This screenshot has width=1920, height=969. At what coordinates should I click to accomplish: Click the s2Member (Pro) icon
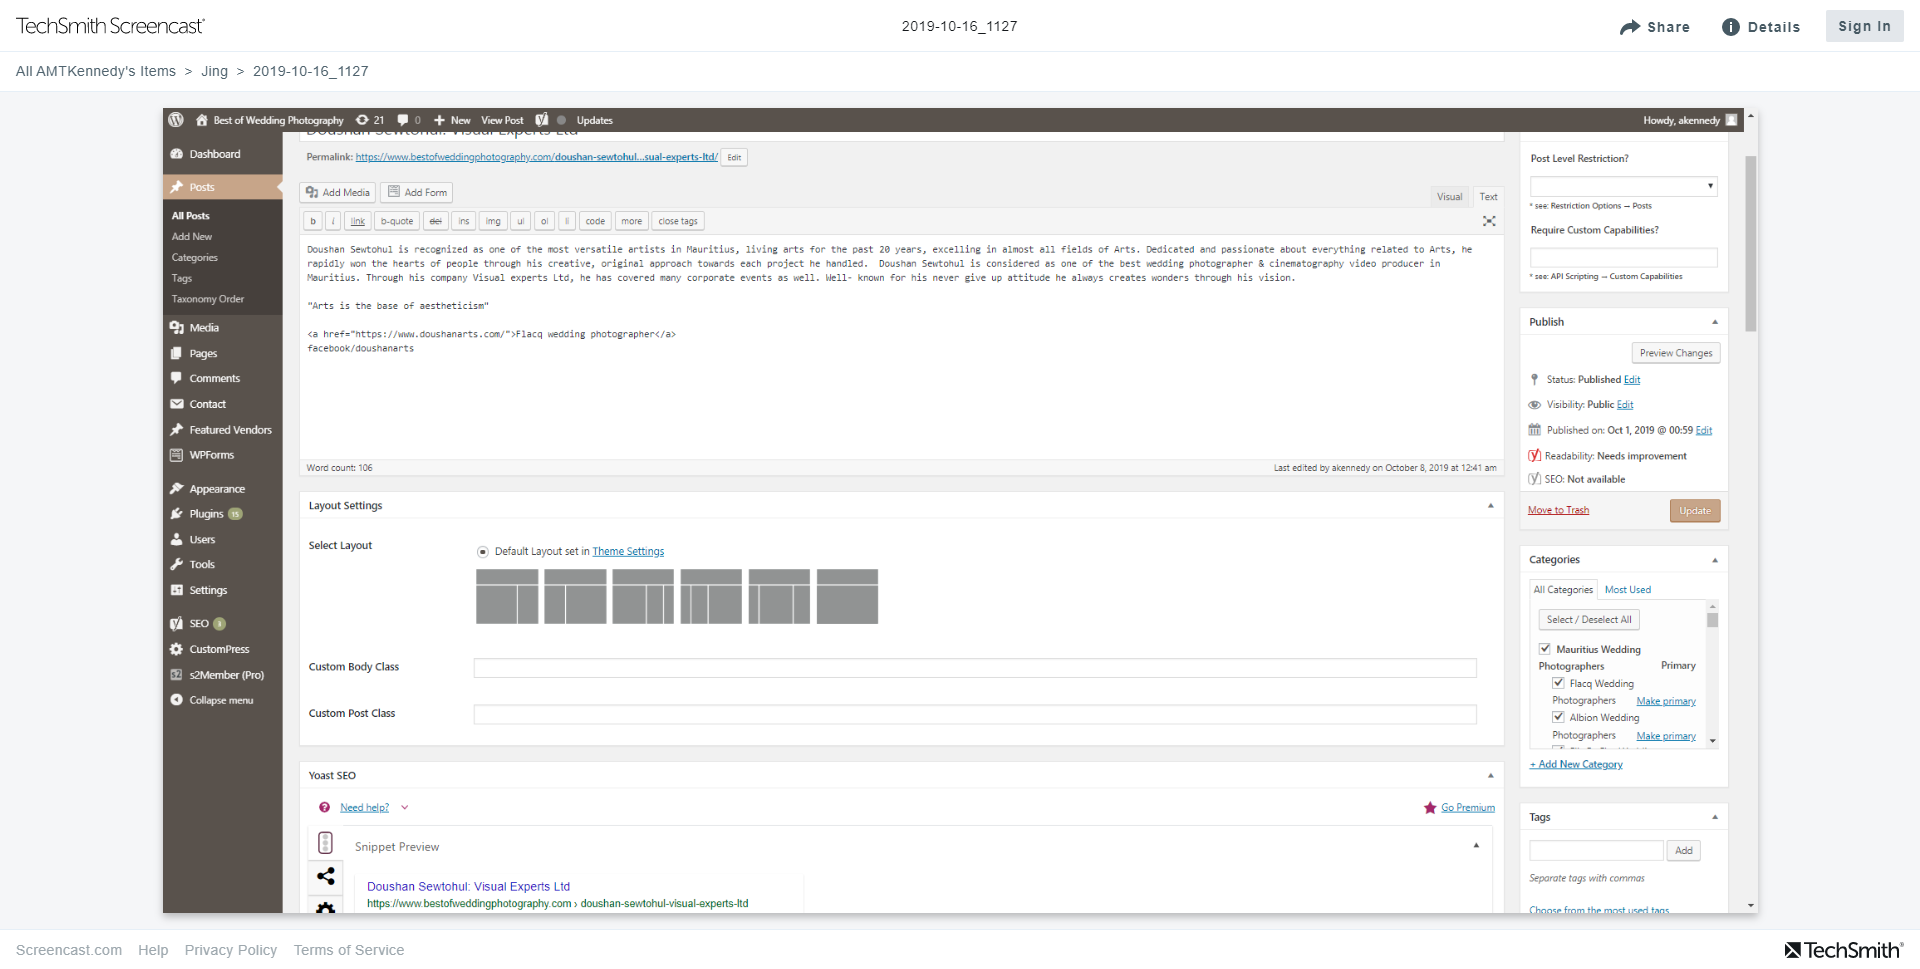pos(177,675)
